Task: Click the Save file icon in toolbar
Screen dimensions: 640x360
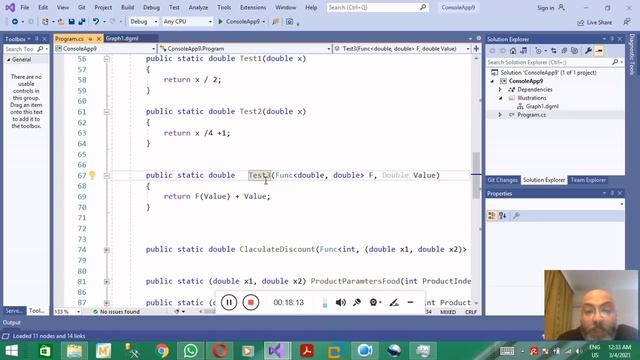Action: (x=71, y=22)
